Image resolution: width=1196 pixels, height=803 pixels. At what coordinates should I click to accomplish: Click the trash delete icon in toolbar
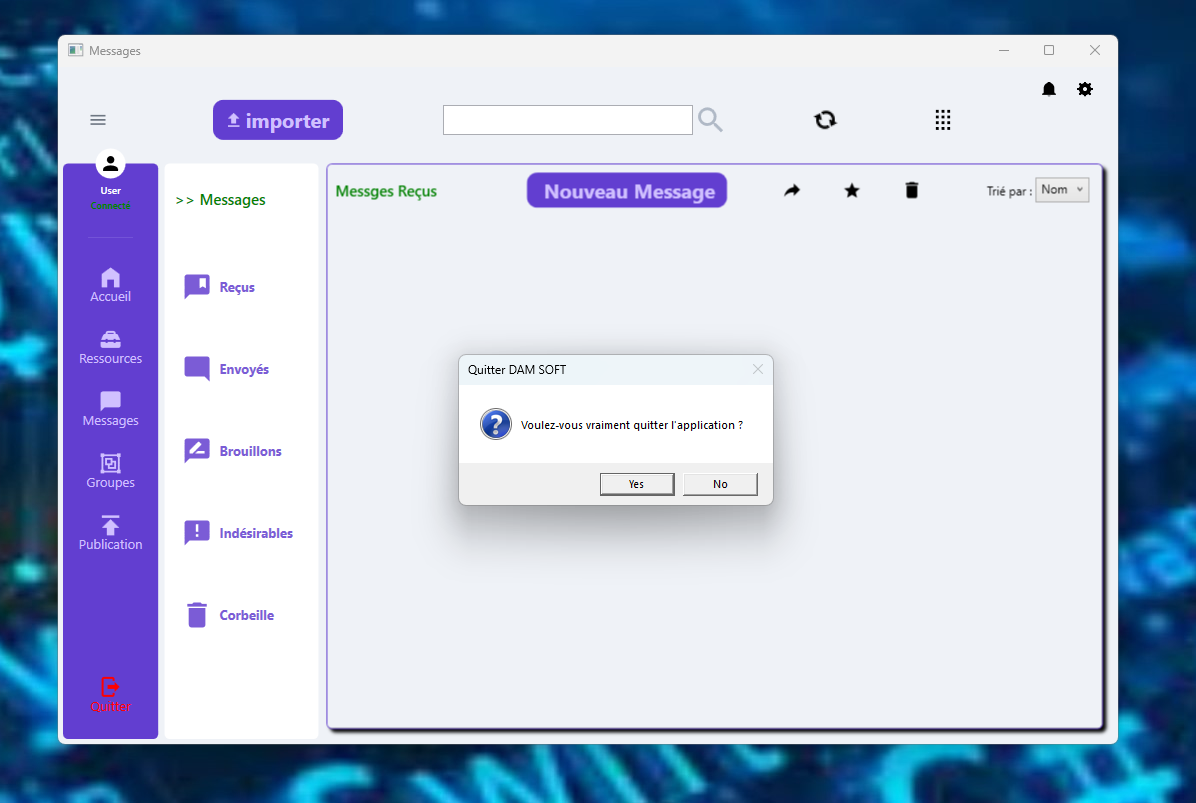pyautogui.click(x=912, y=190)
